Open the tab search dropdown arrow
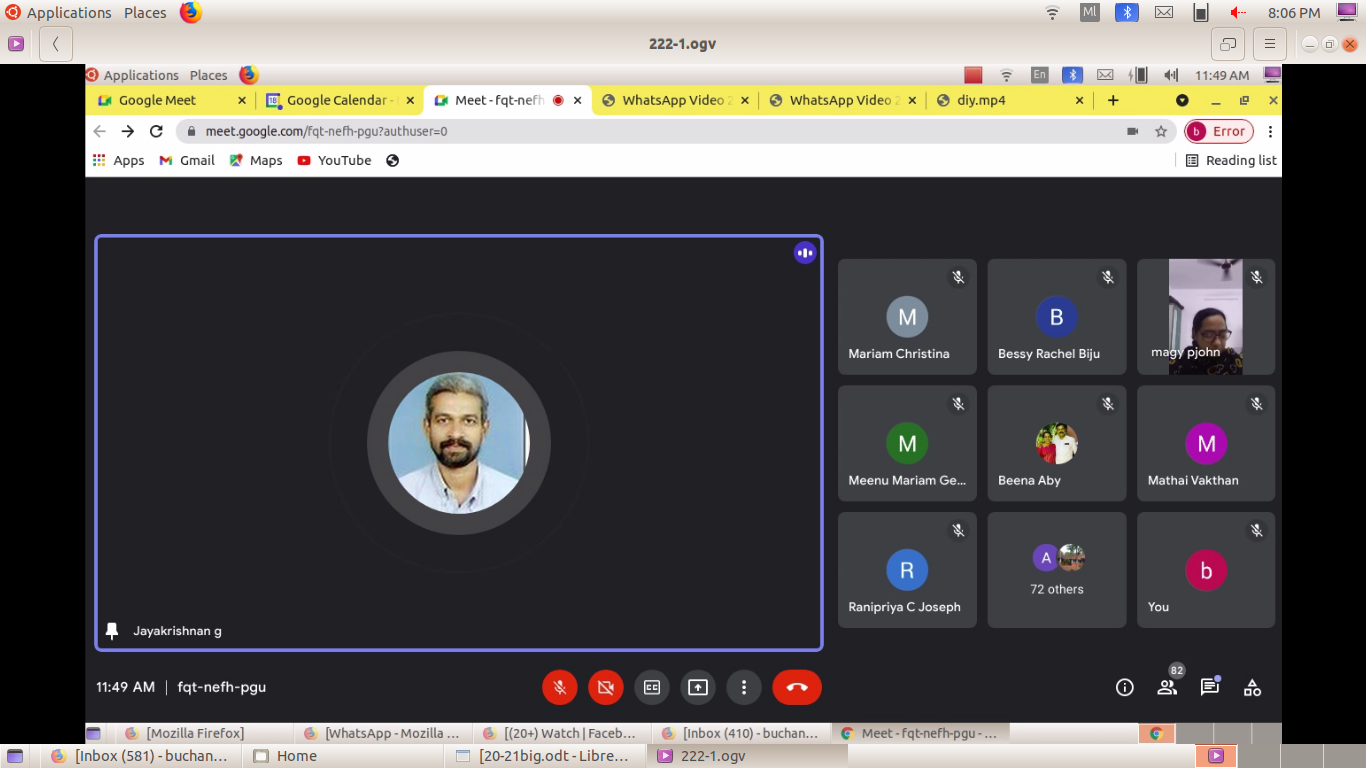The width and height of the screenshot is (1366, 768). [1182, 100]
